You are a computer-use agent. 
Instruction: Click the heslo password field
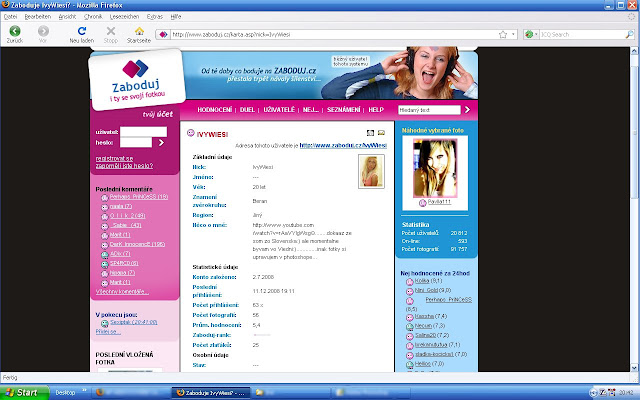click(x=136, y=142)
